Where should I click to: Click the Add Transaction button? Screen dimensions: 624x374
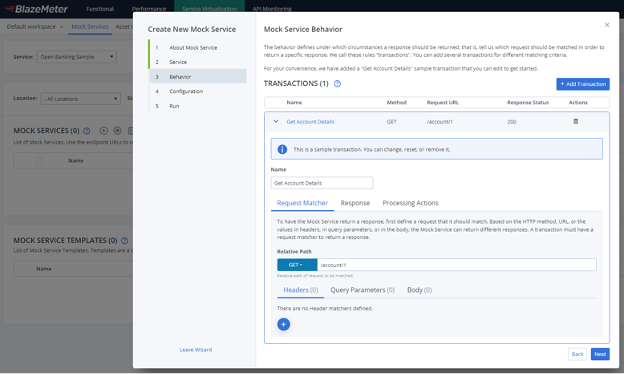tap(583, 84)
